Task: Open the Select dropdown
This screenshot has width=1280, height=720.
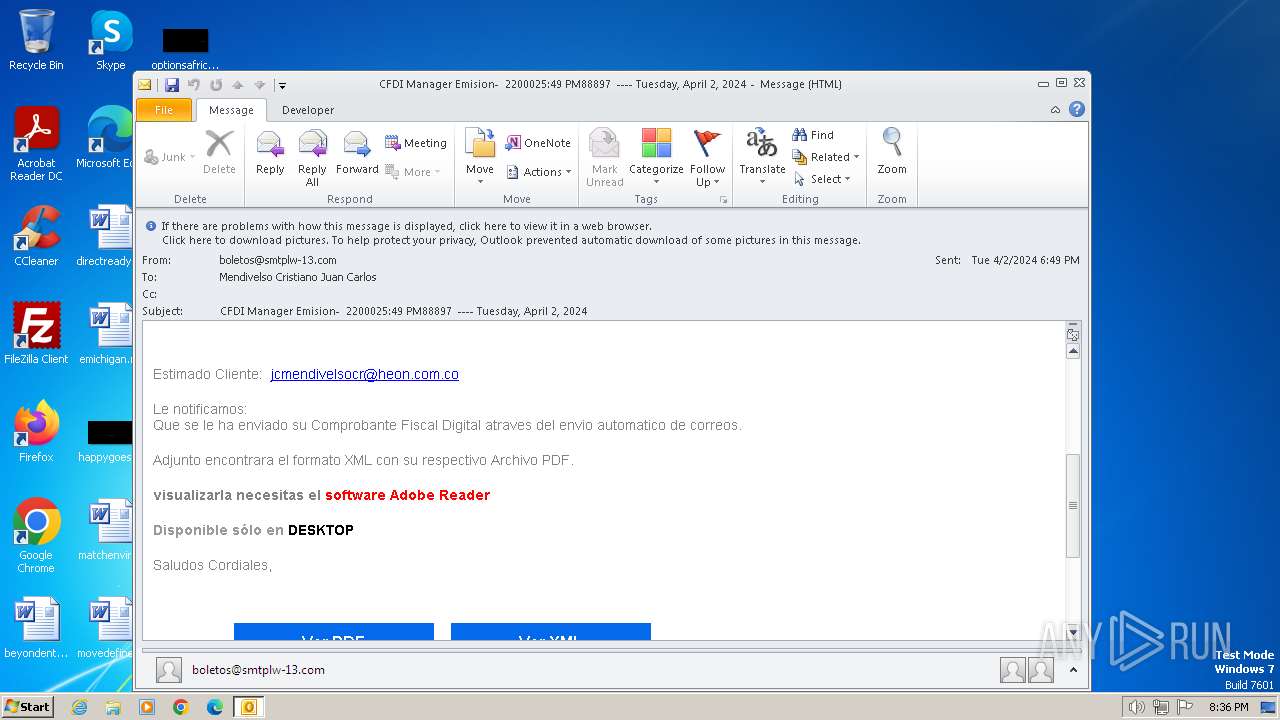Action: pos(822,179)
